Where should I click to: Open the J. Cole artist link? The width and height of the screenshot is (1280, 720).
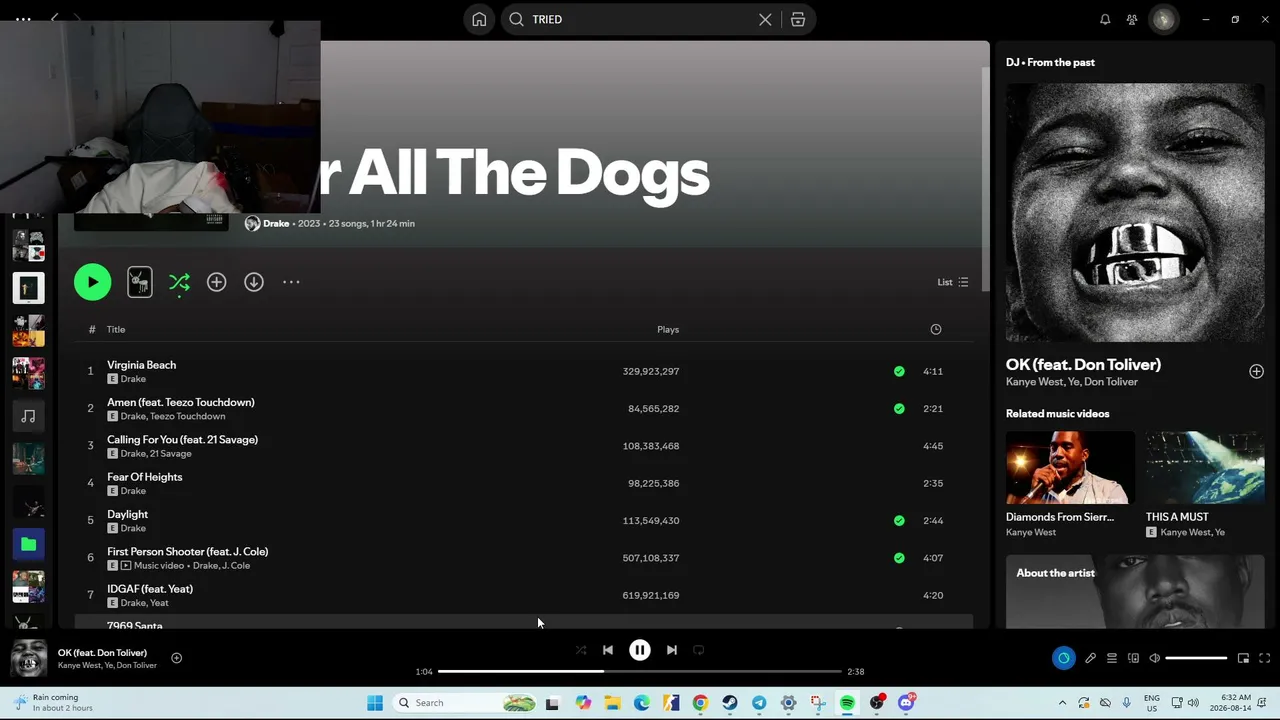(236, 566)
